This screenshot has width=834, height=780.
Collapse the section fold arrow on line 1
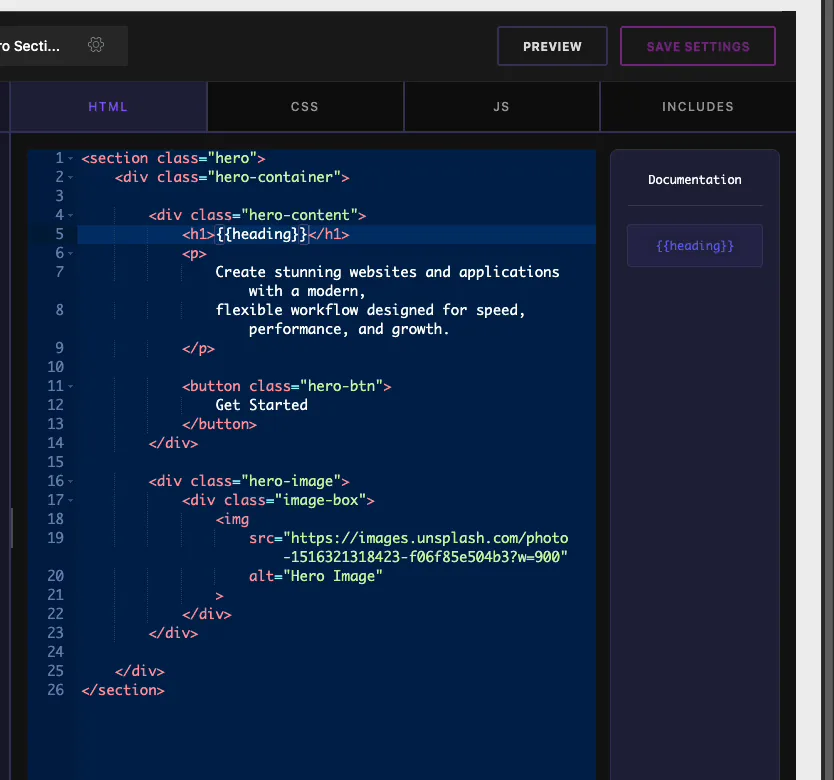(x=71, y=159)
